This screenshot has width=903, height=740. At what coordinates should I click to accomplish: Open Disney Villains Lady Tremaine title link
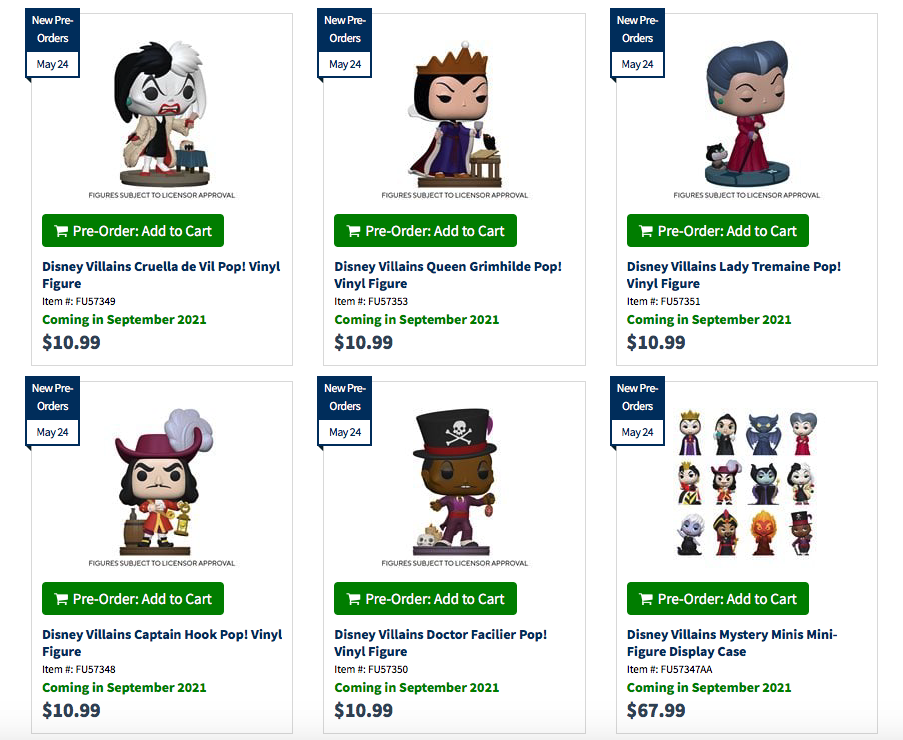click(x=733, y=267)
